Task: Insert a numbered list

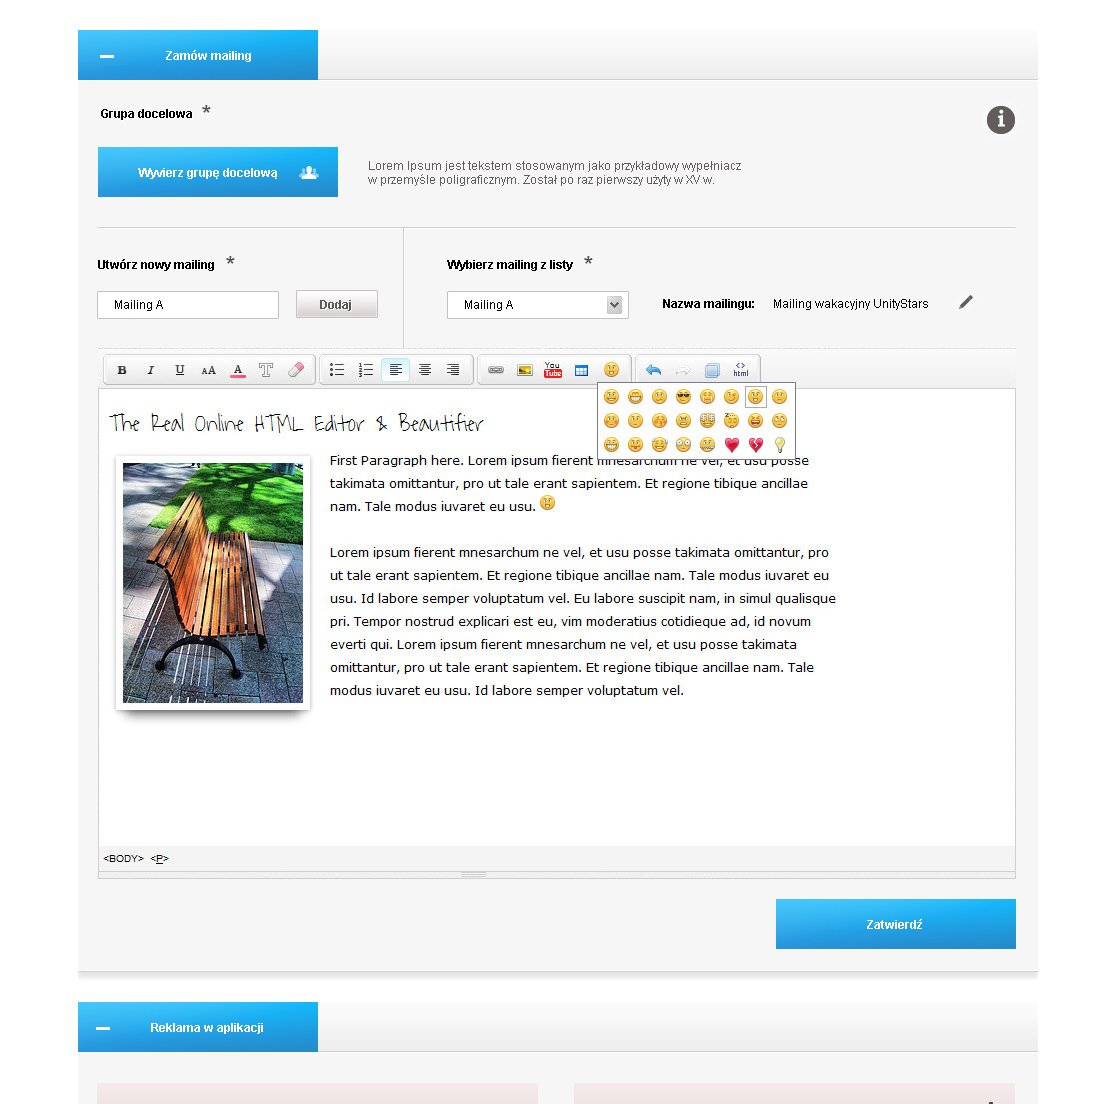Action: pyautogui.click(x=366, y=370)
